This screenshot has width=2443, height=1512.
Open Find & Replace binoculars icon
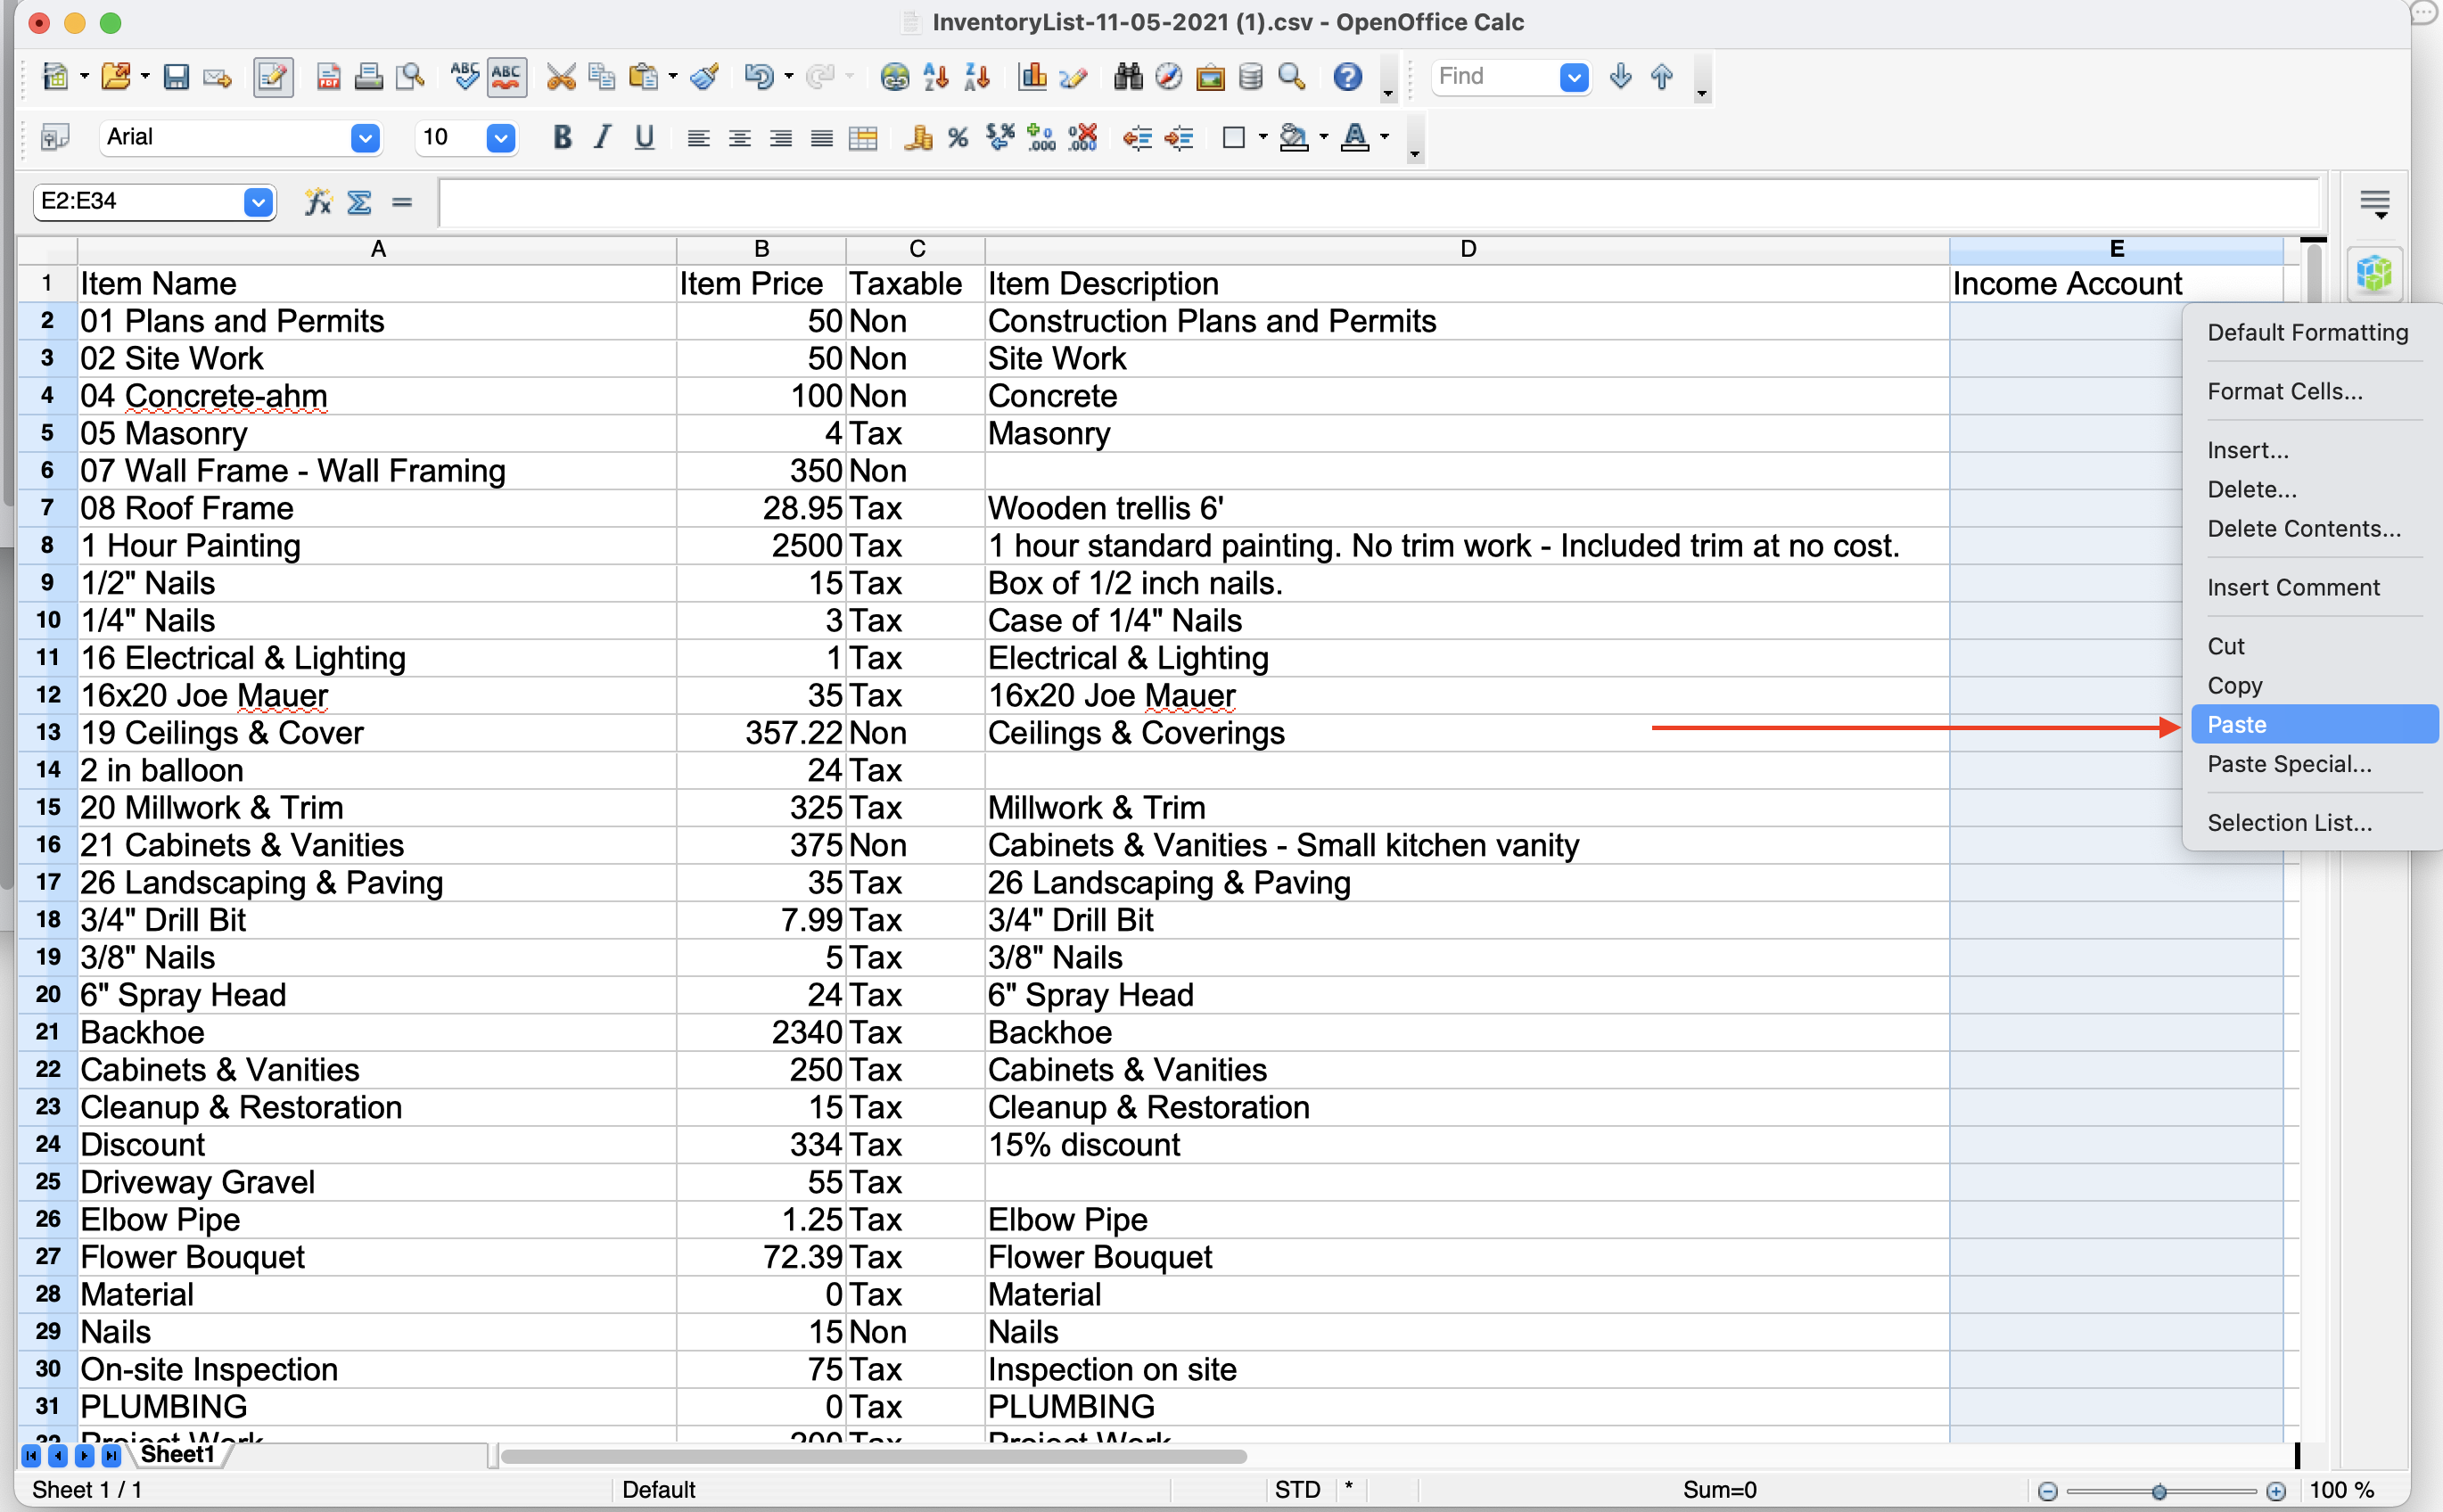tap(1128, 77)
